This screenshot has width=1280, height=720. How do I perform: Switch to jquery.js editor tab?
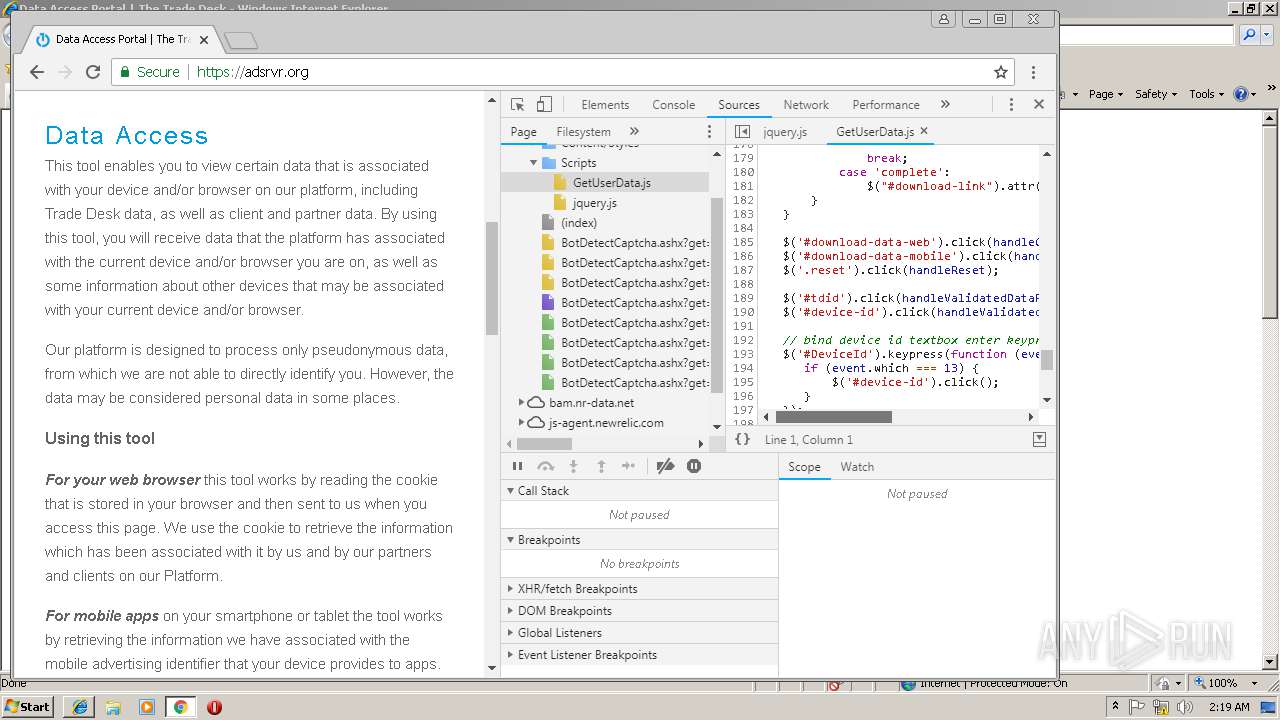(785, 131)
